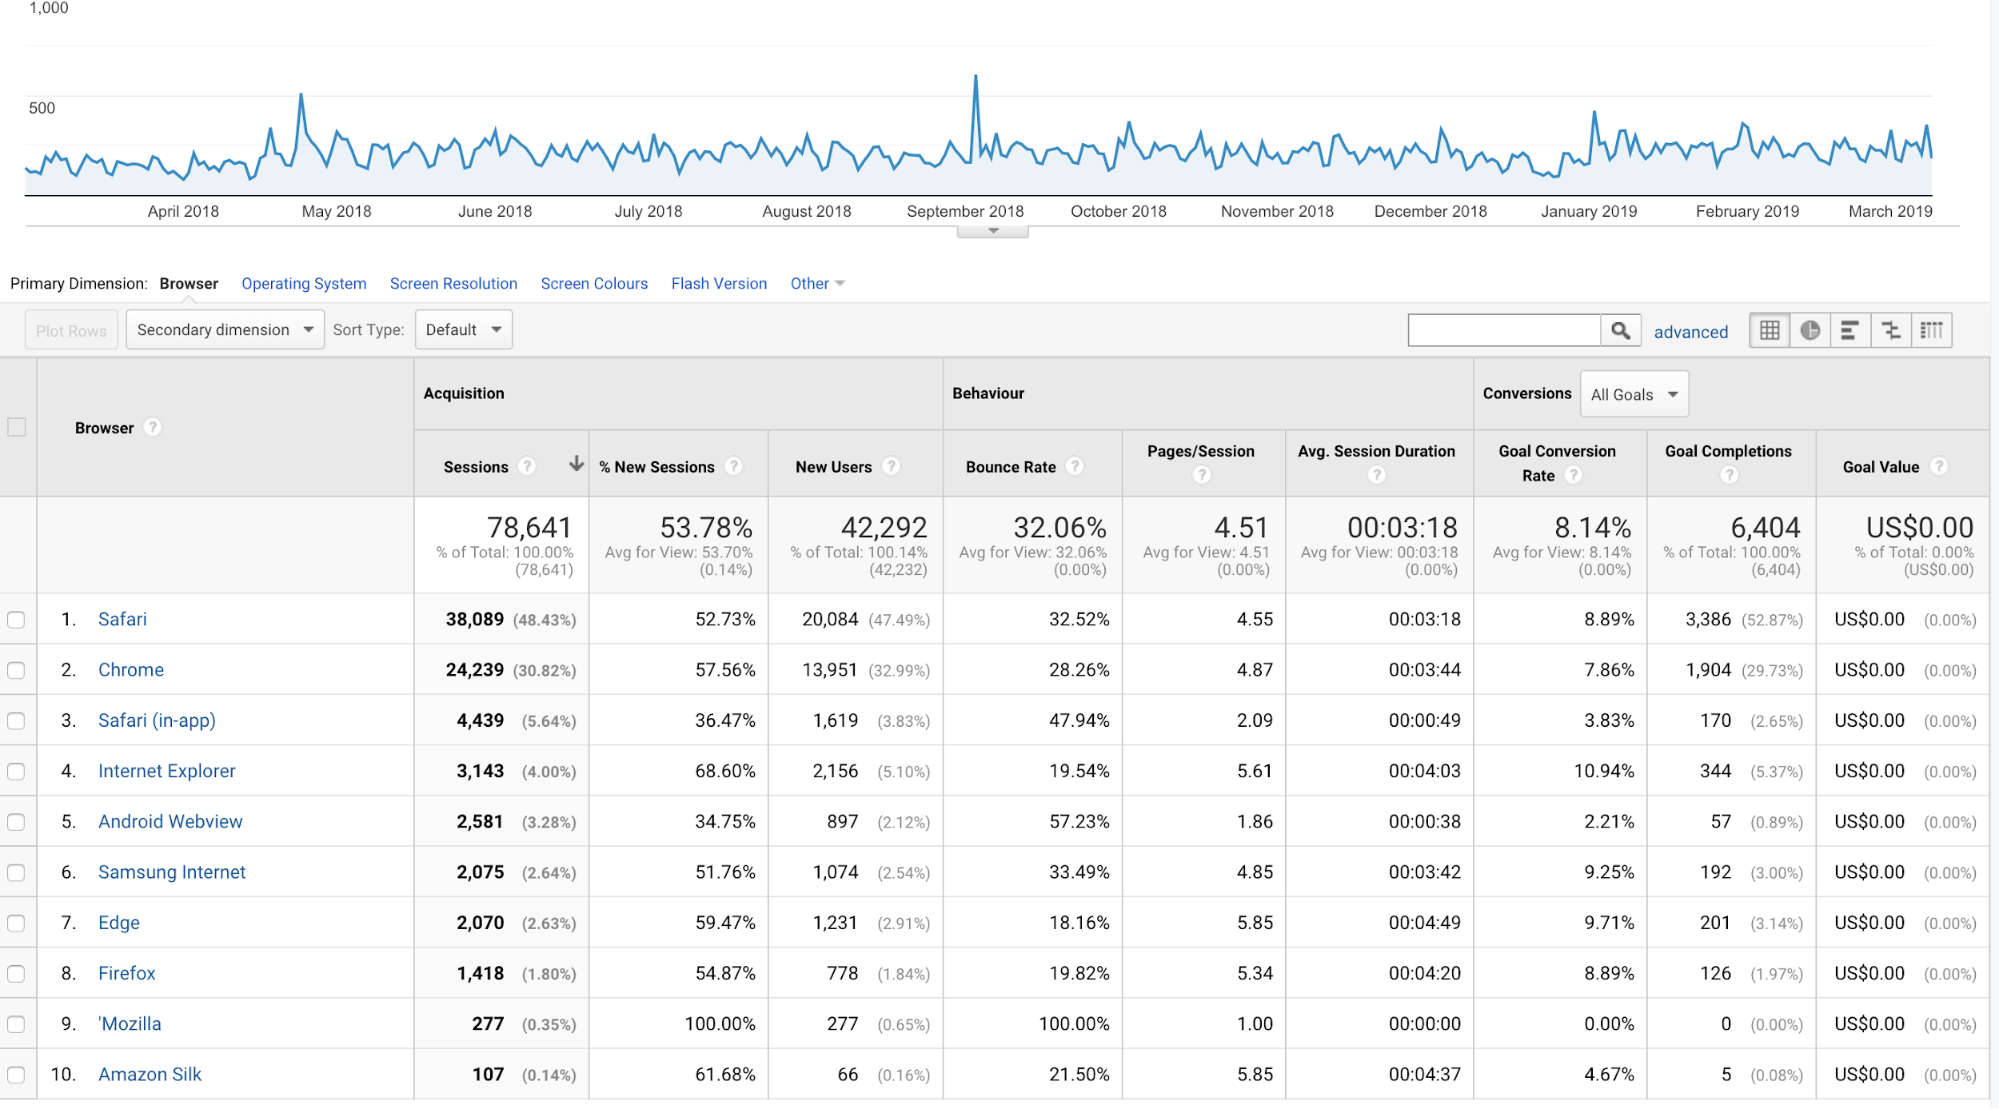Image resolution: width=1999 pixels, height=1109 pixels.
Task: Click the Sessions column header label
Action: tap(476, 467)
